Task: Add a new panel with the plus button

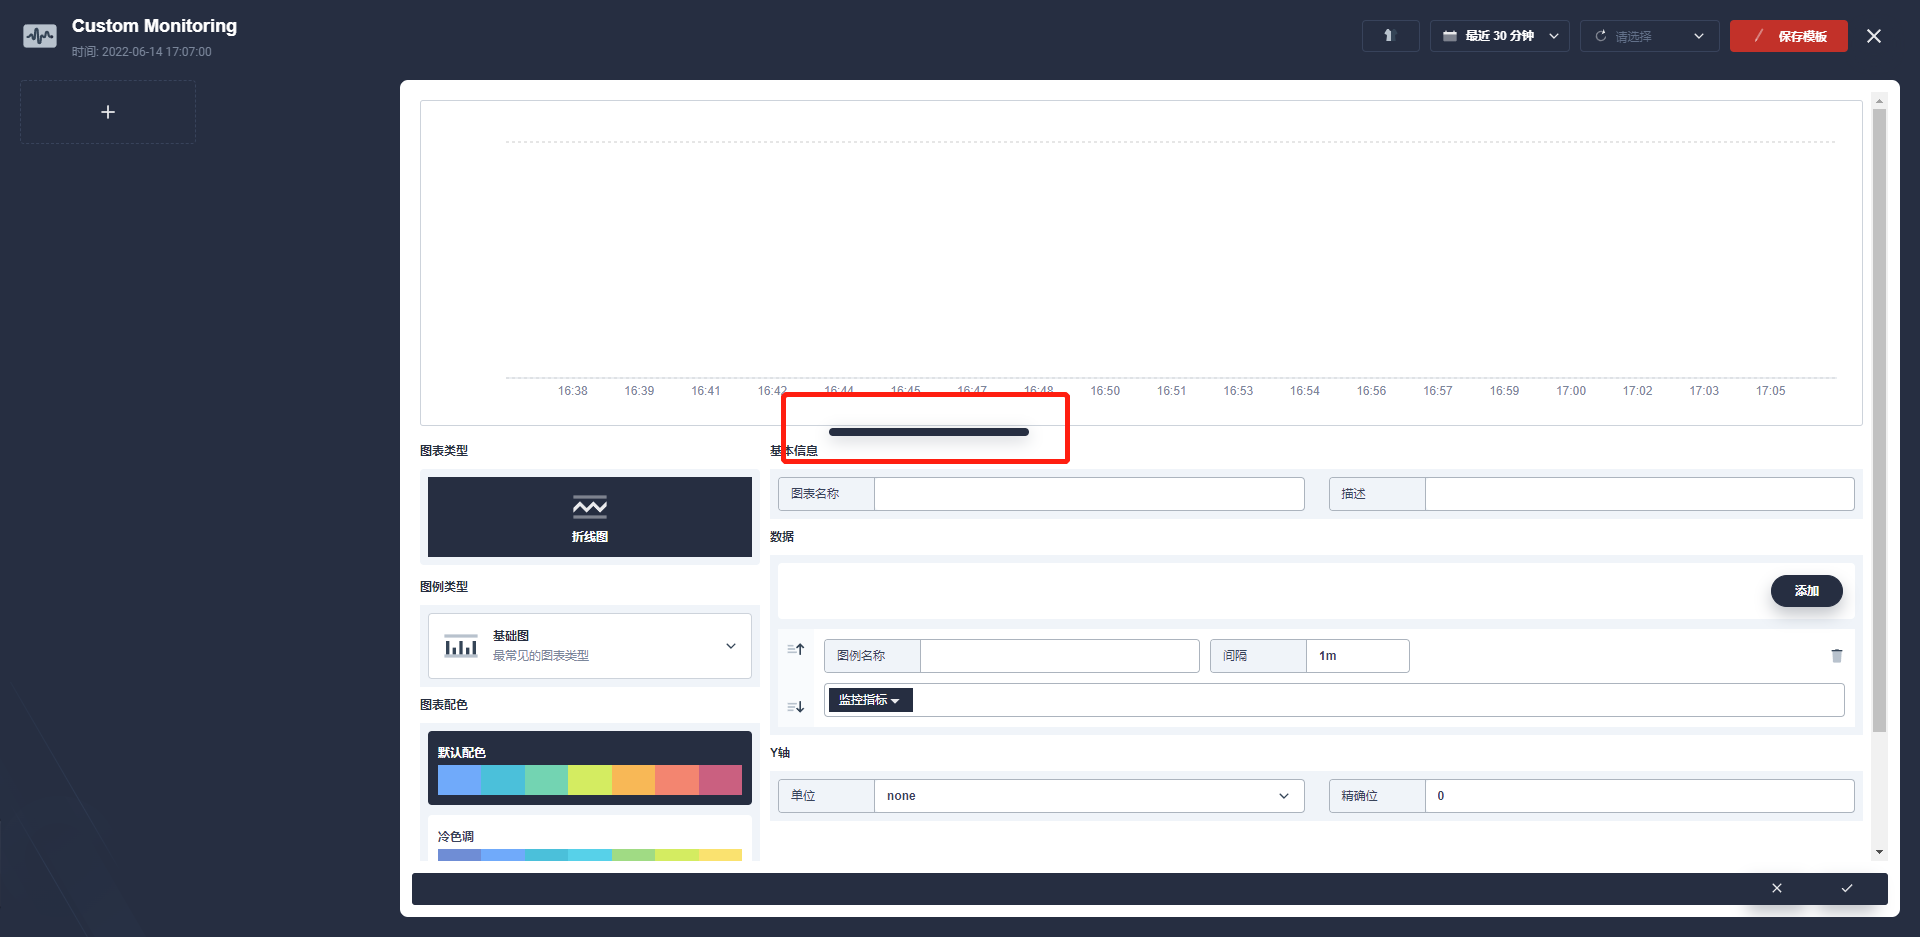Action: [108, 112]
